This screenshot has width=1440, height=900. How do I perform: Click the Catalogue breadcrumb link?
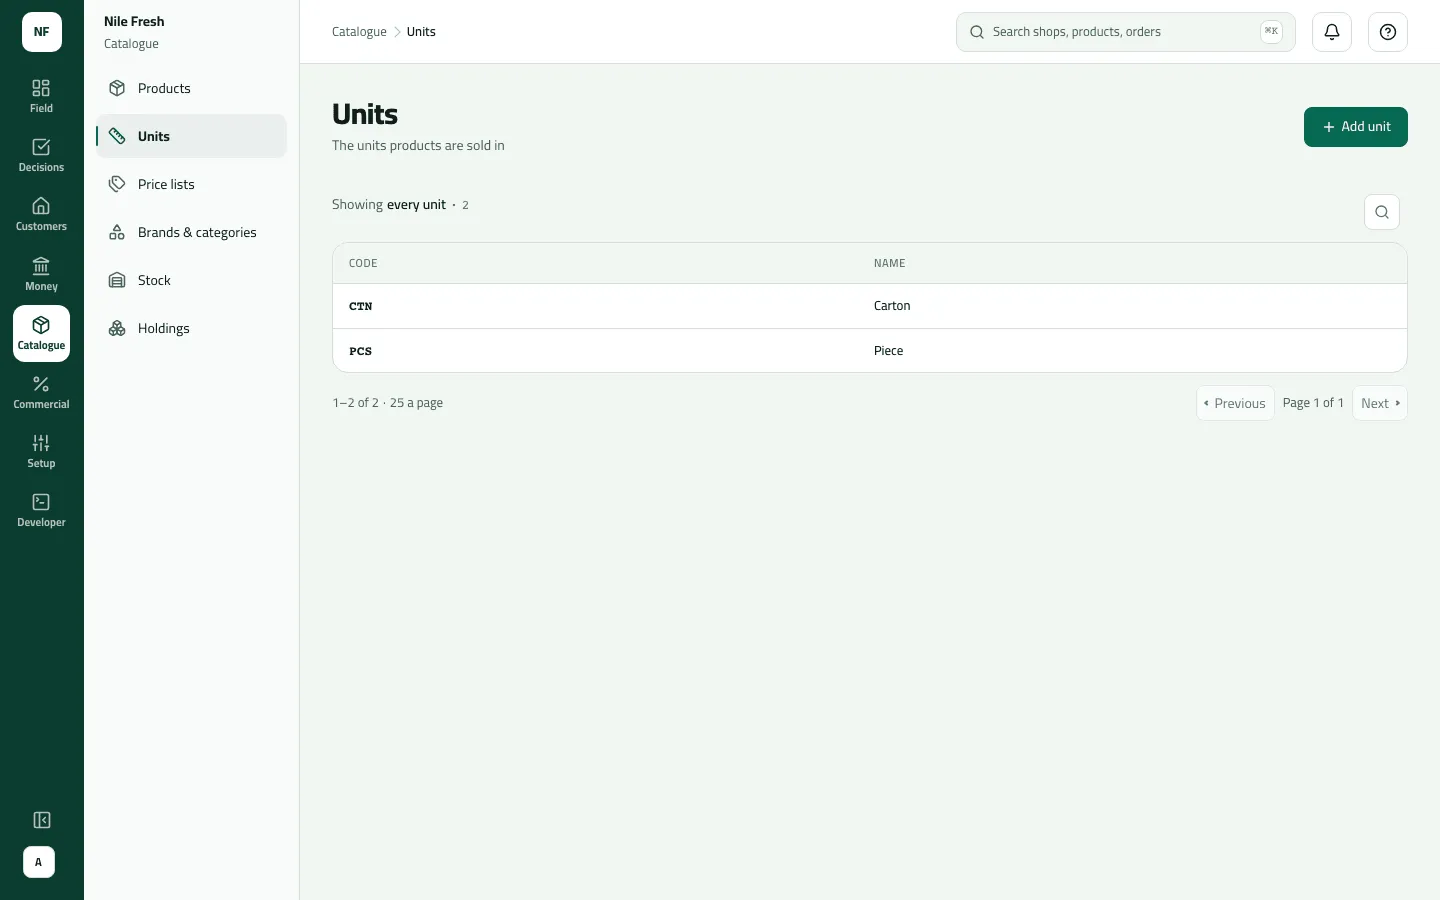[x=359, y=32]
